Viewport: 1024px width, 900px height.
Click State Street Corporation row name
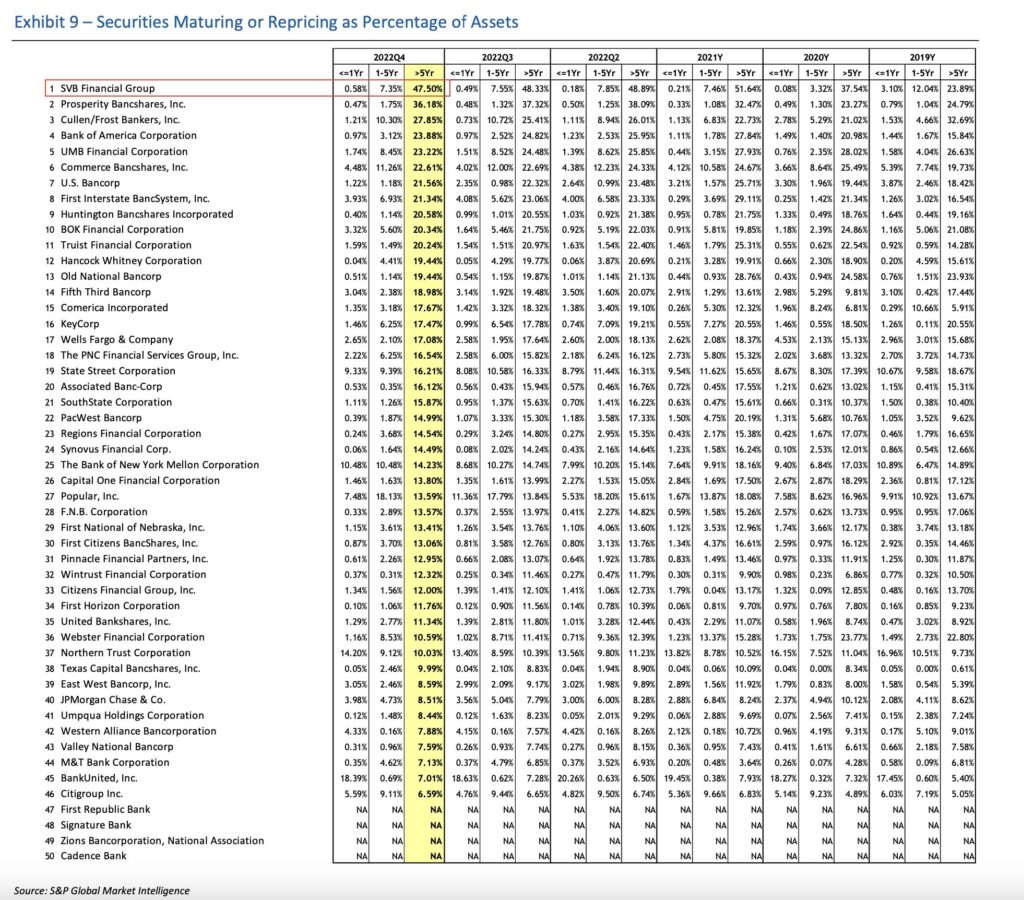click(118, 370)
